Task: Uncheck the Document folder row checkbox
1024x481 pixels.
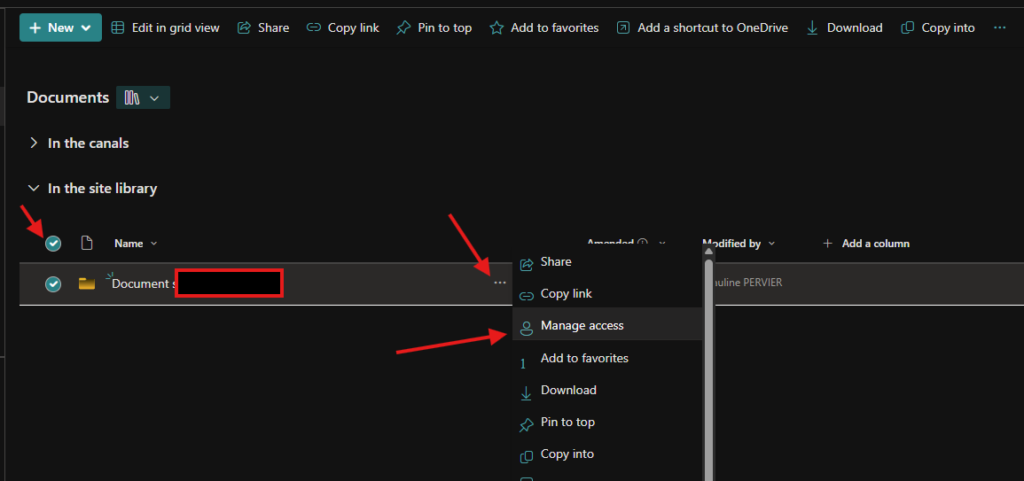Action: pyautogui.click(x=54, y=284)
